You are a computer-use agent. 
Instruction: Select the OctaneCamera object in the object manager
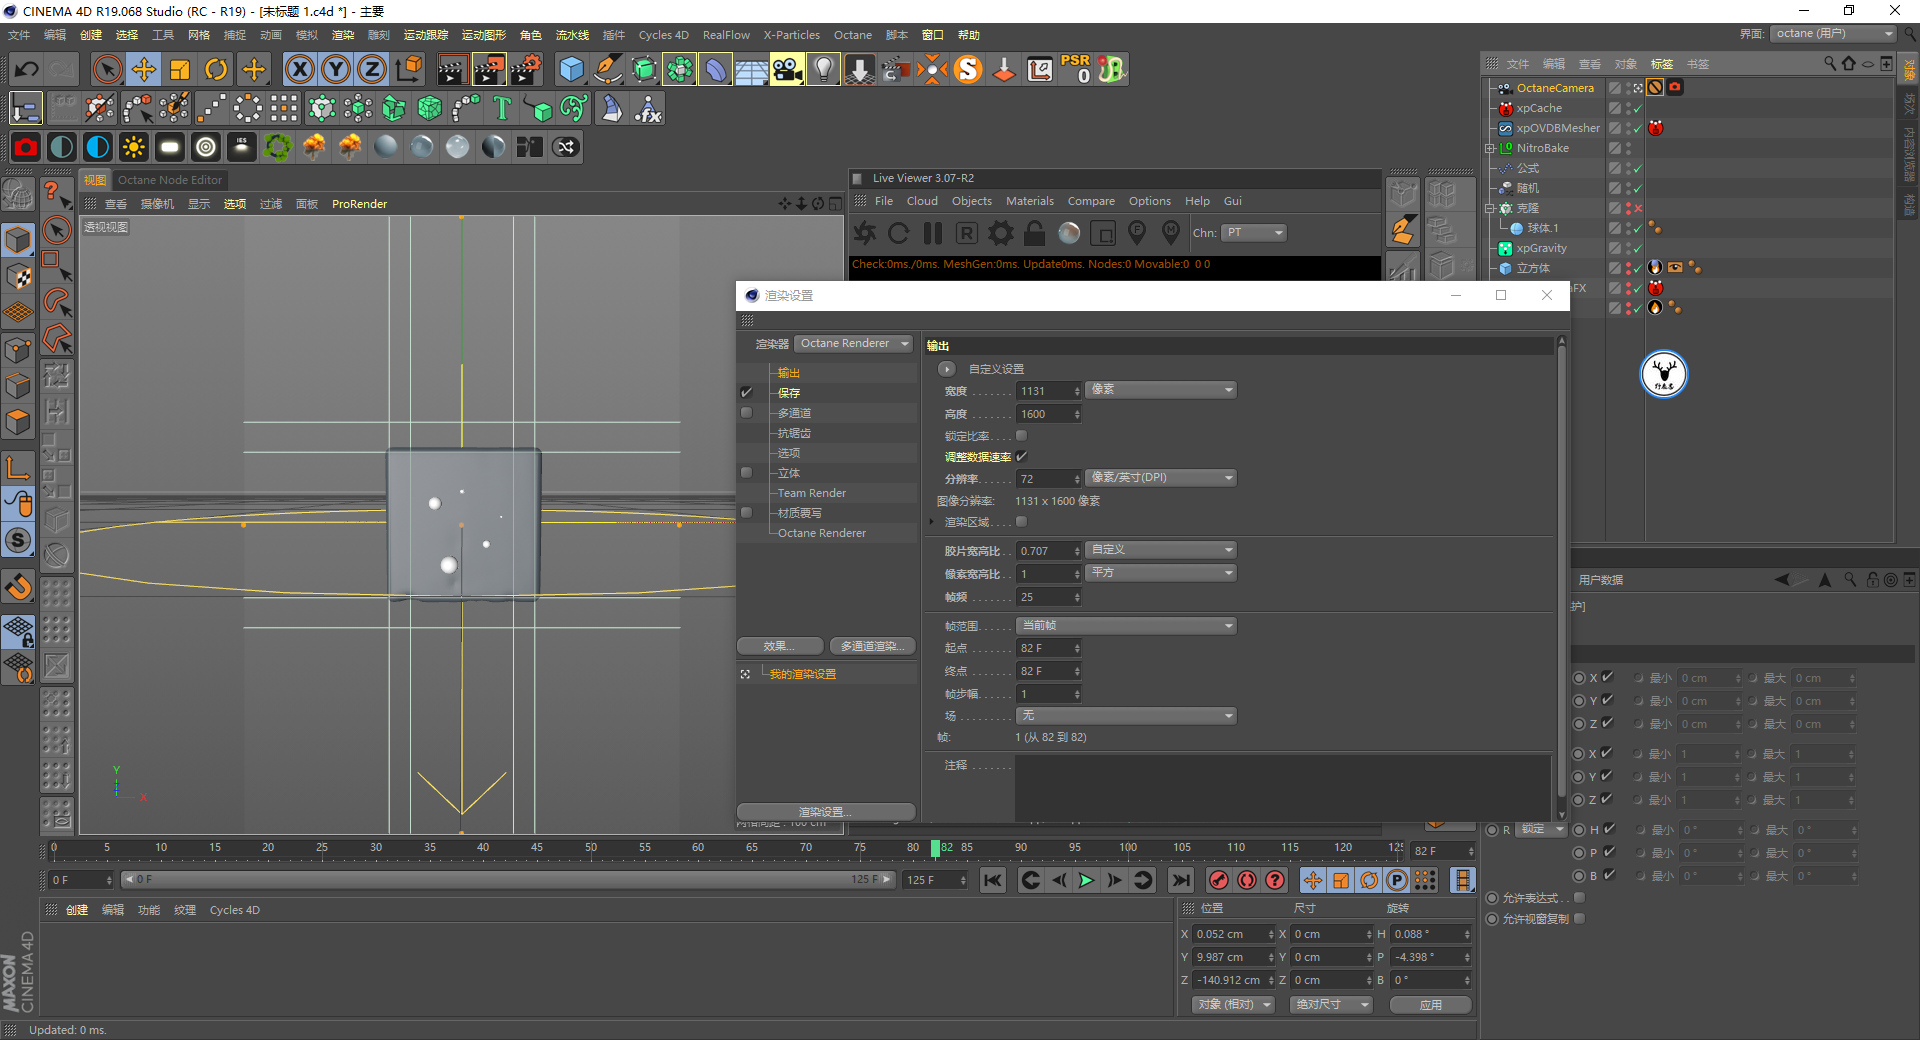(1555, 88)
